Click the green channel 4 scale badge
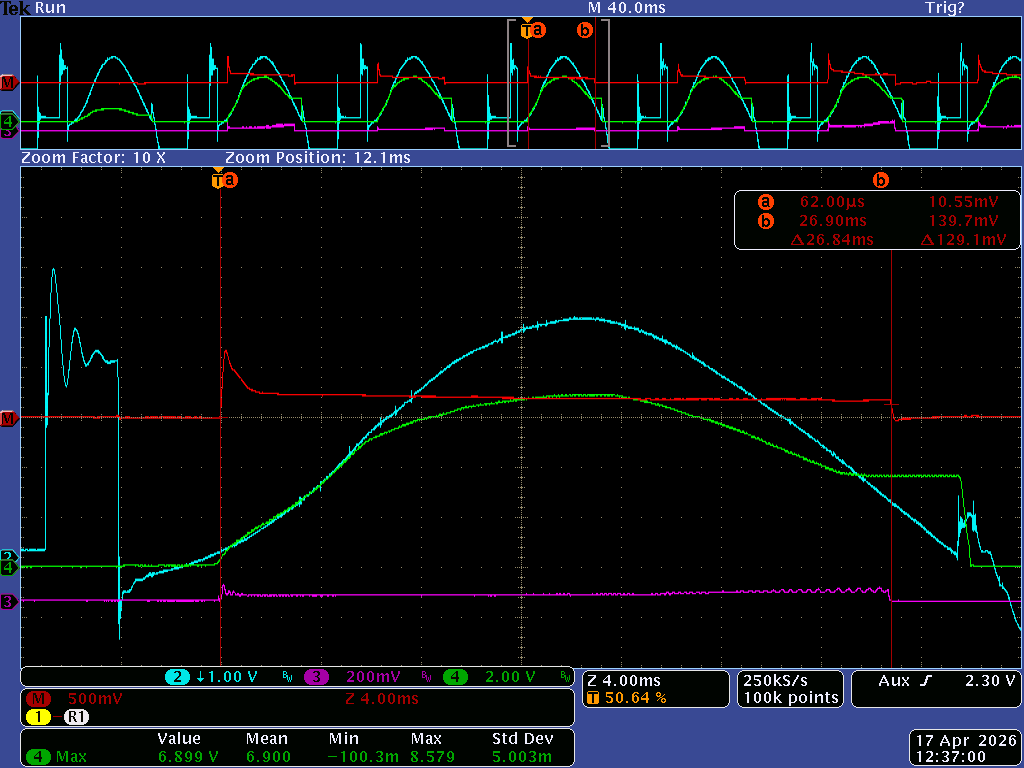The image size is (1024, 768). (x=455, y=677)
